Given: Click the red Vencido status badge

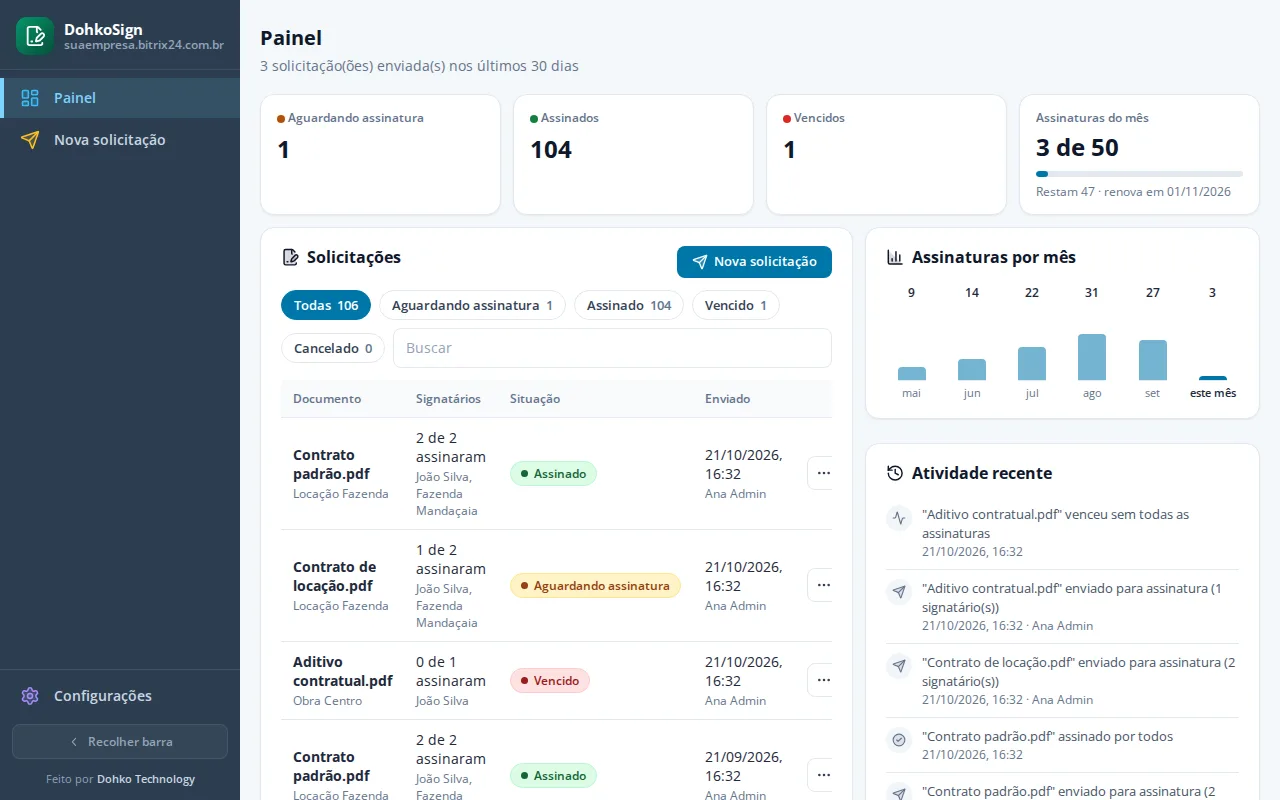Looking at the screenshot, I should pyautogui.click(x=550, y=680).
